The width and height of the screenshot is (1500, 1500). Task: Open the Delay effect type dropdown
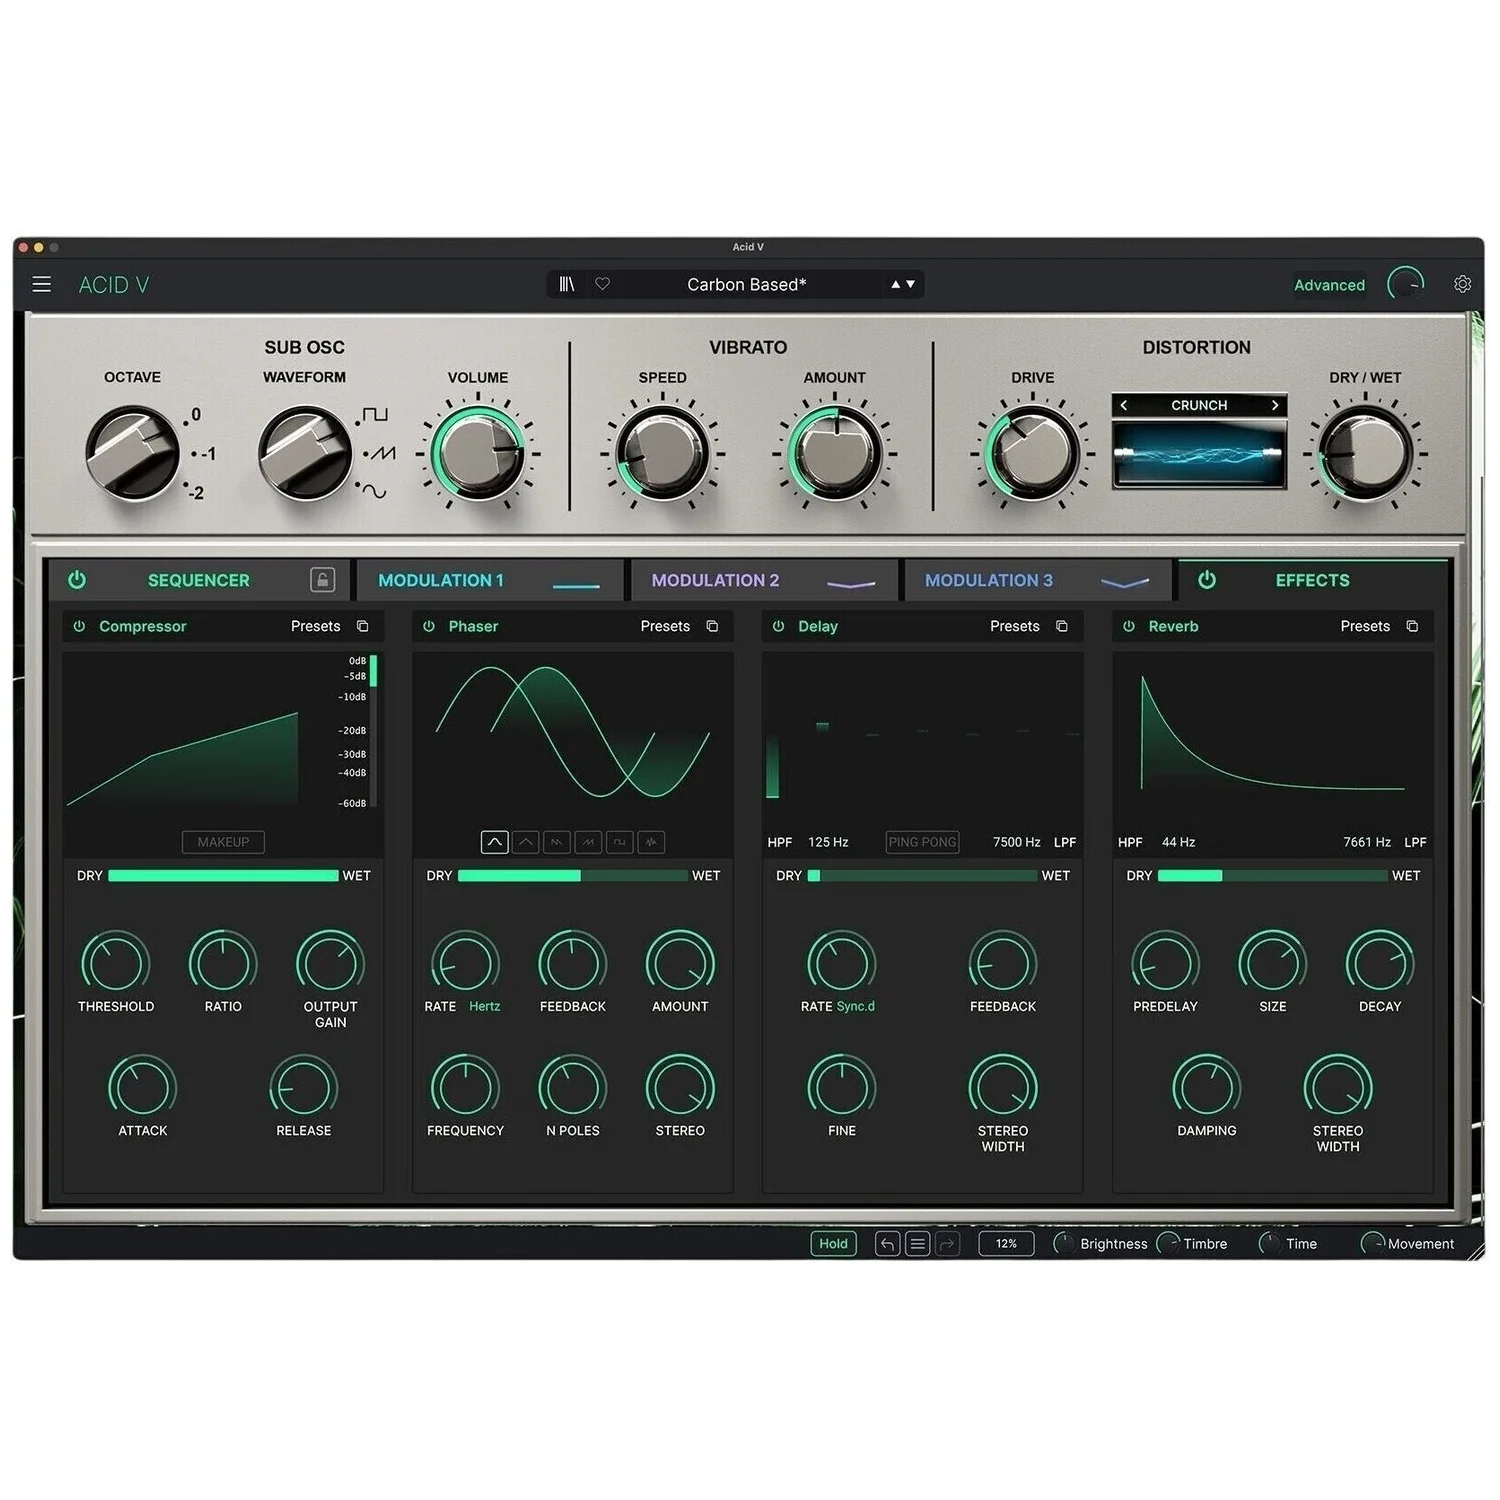tap(818, 627)
